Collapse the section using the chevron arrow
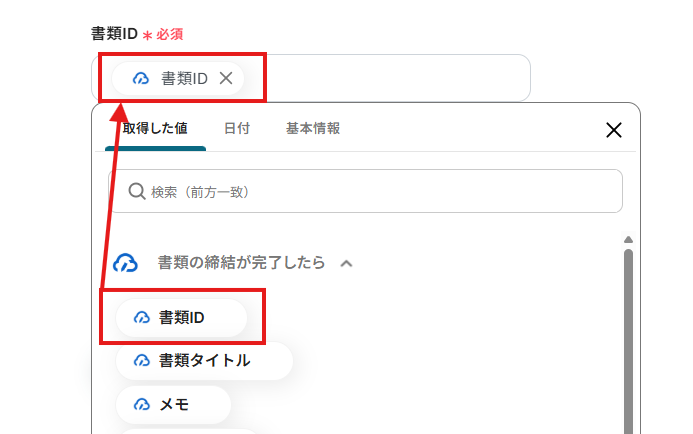 pyautogui.click(x=346, y=263)
